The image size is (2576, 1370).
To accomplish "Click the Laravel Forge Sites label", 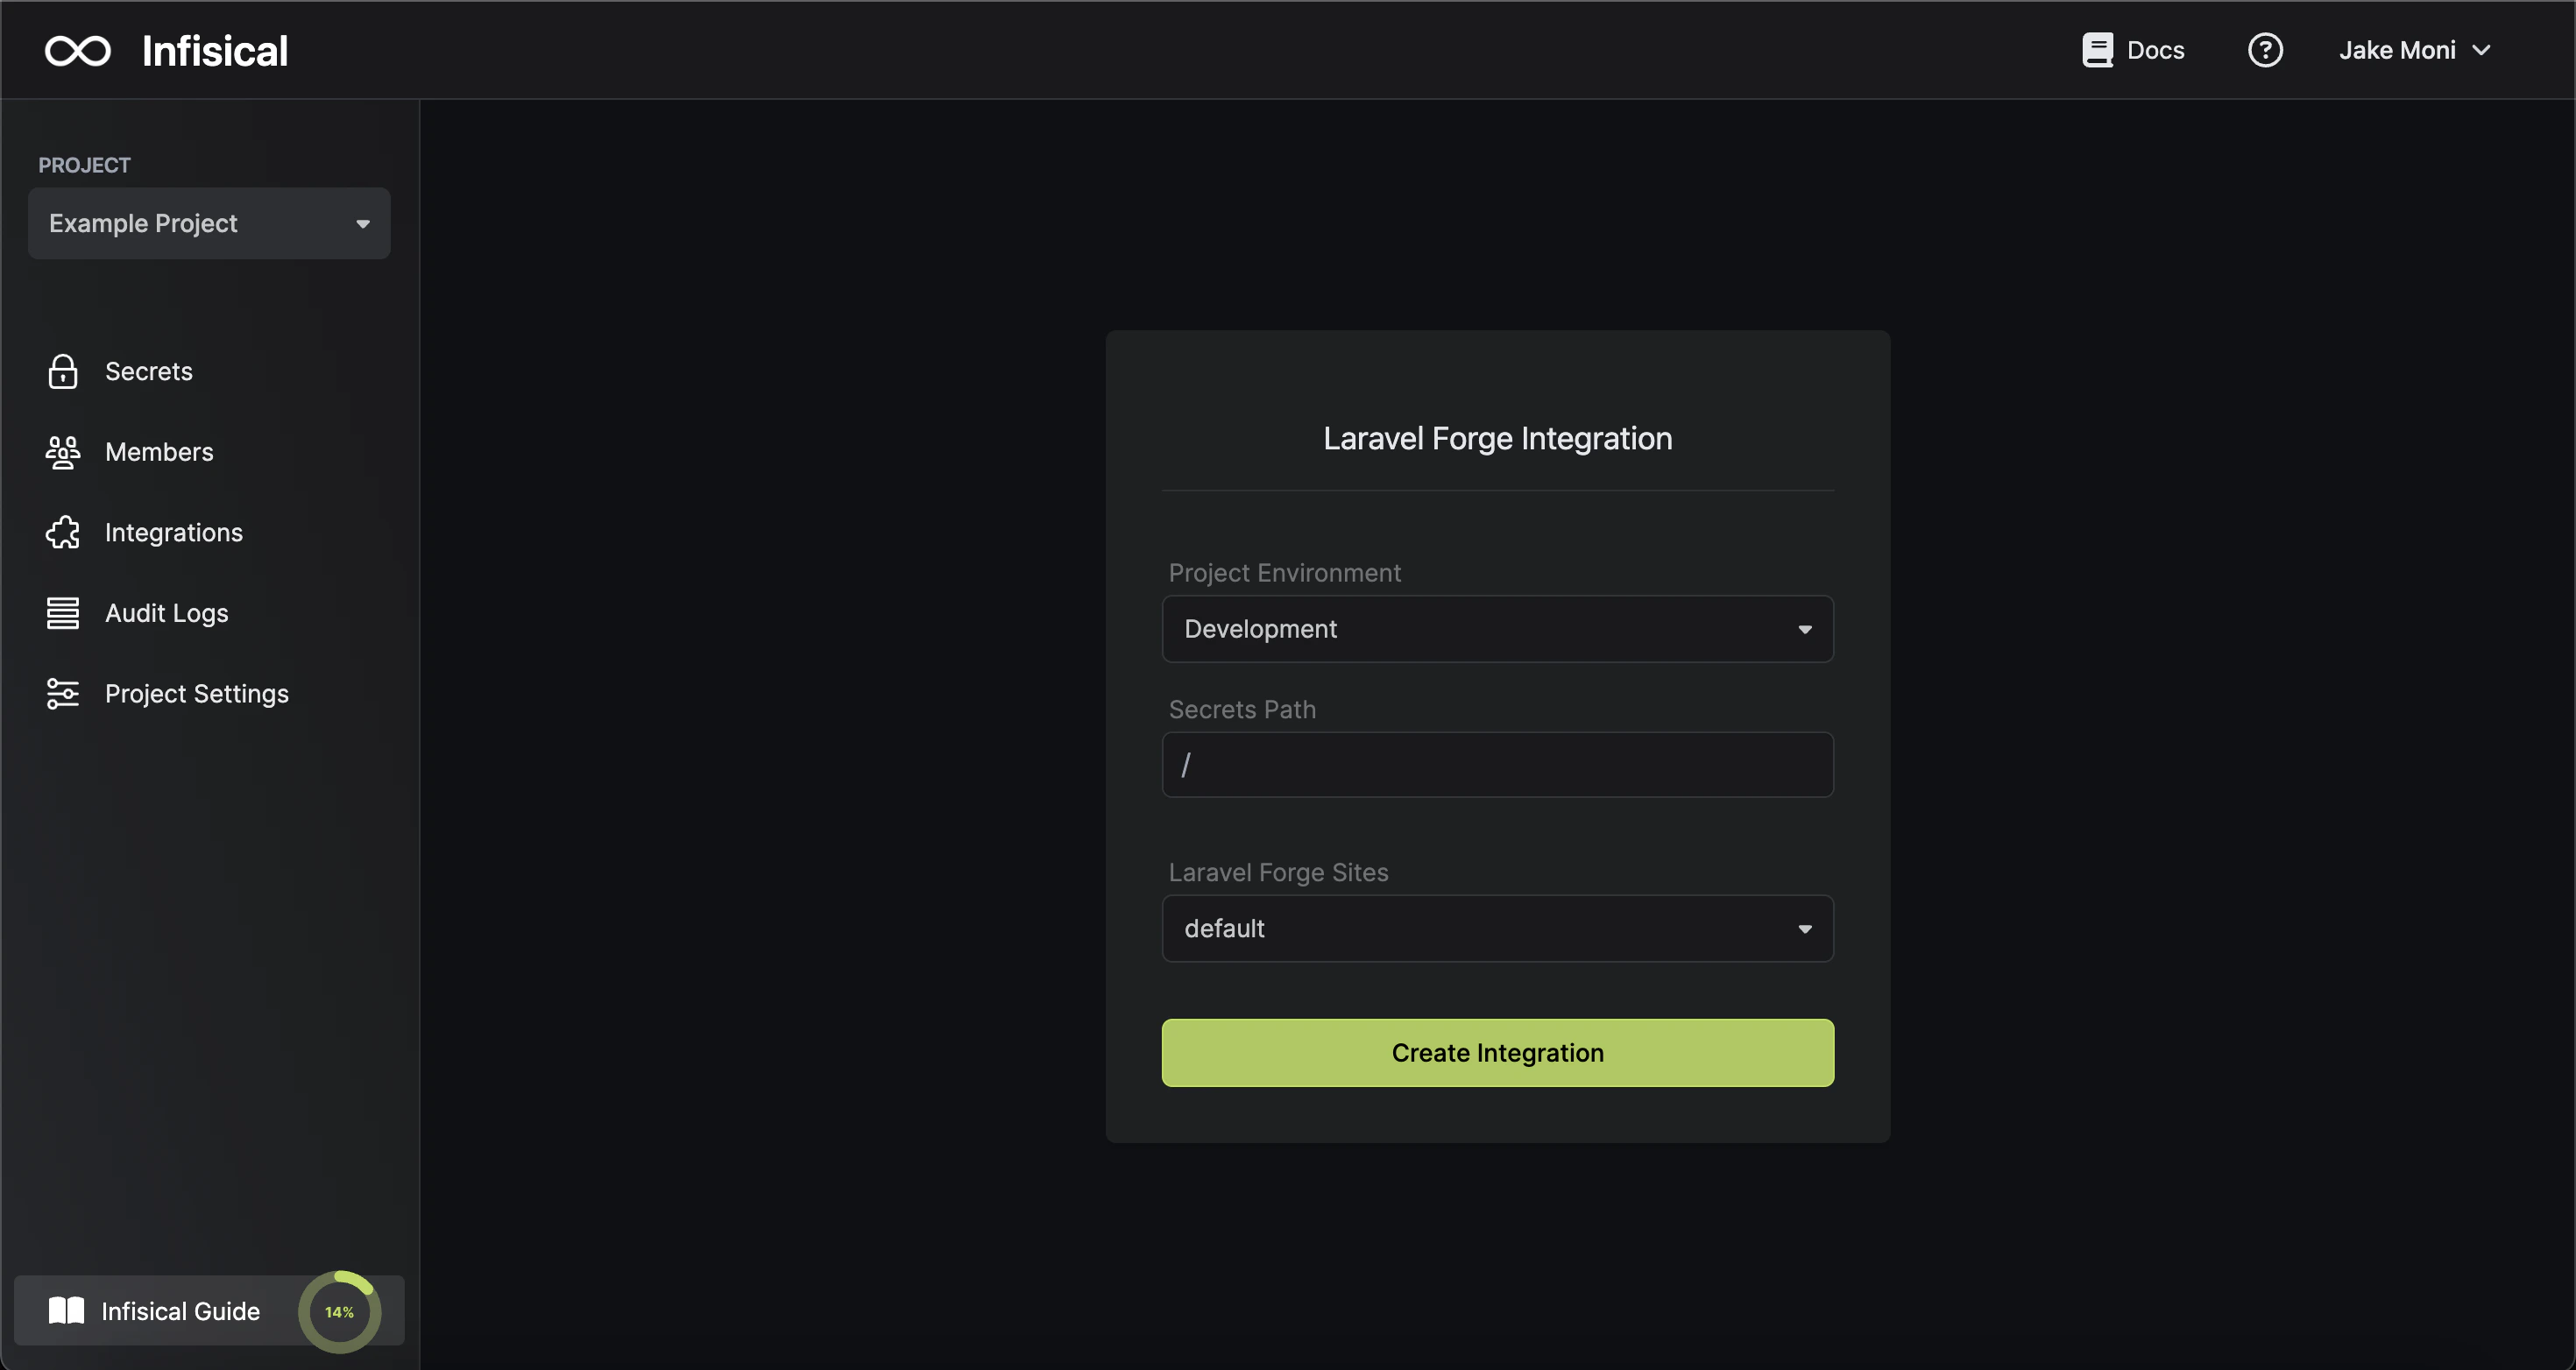I will pos(1278,872).
